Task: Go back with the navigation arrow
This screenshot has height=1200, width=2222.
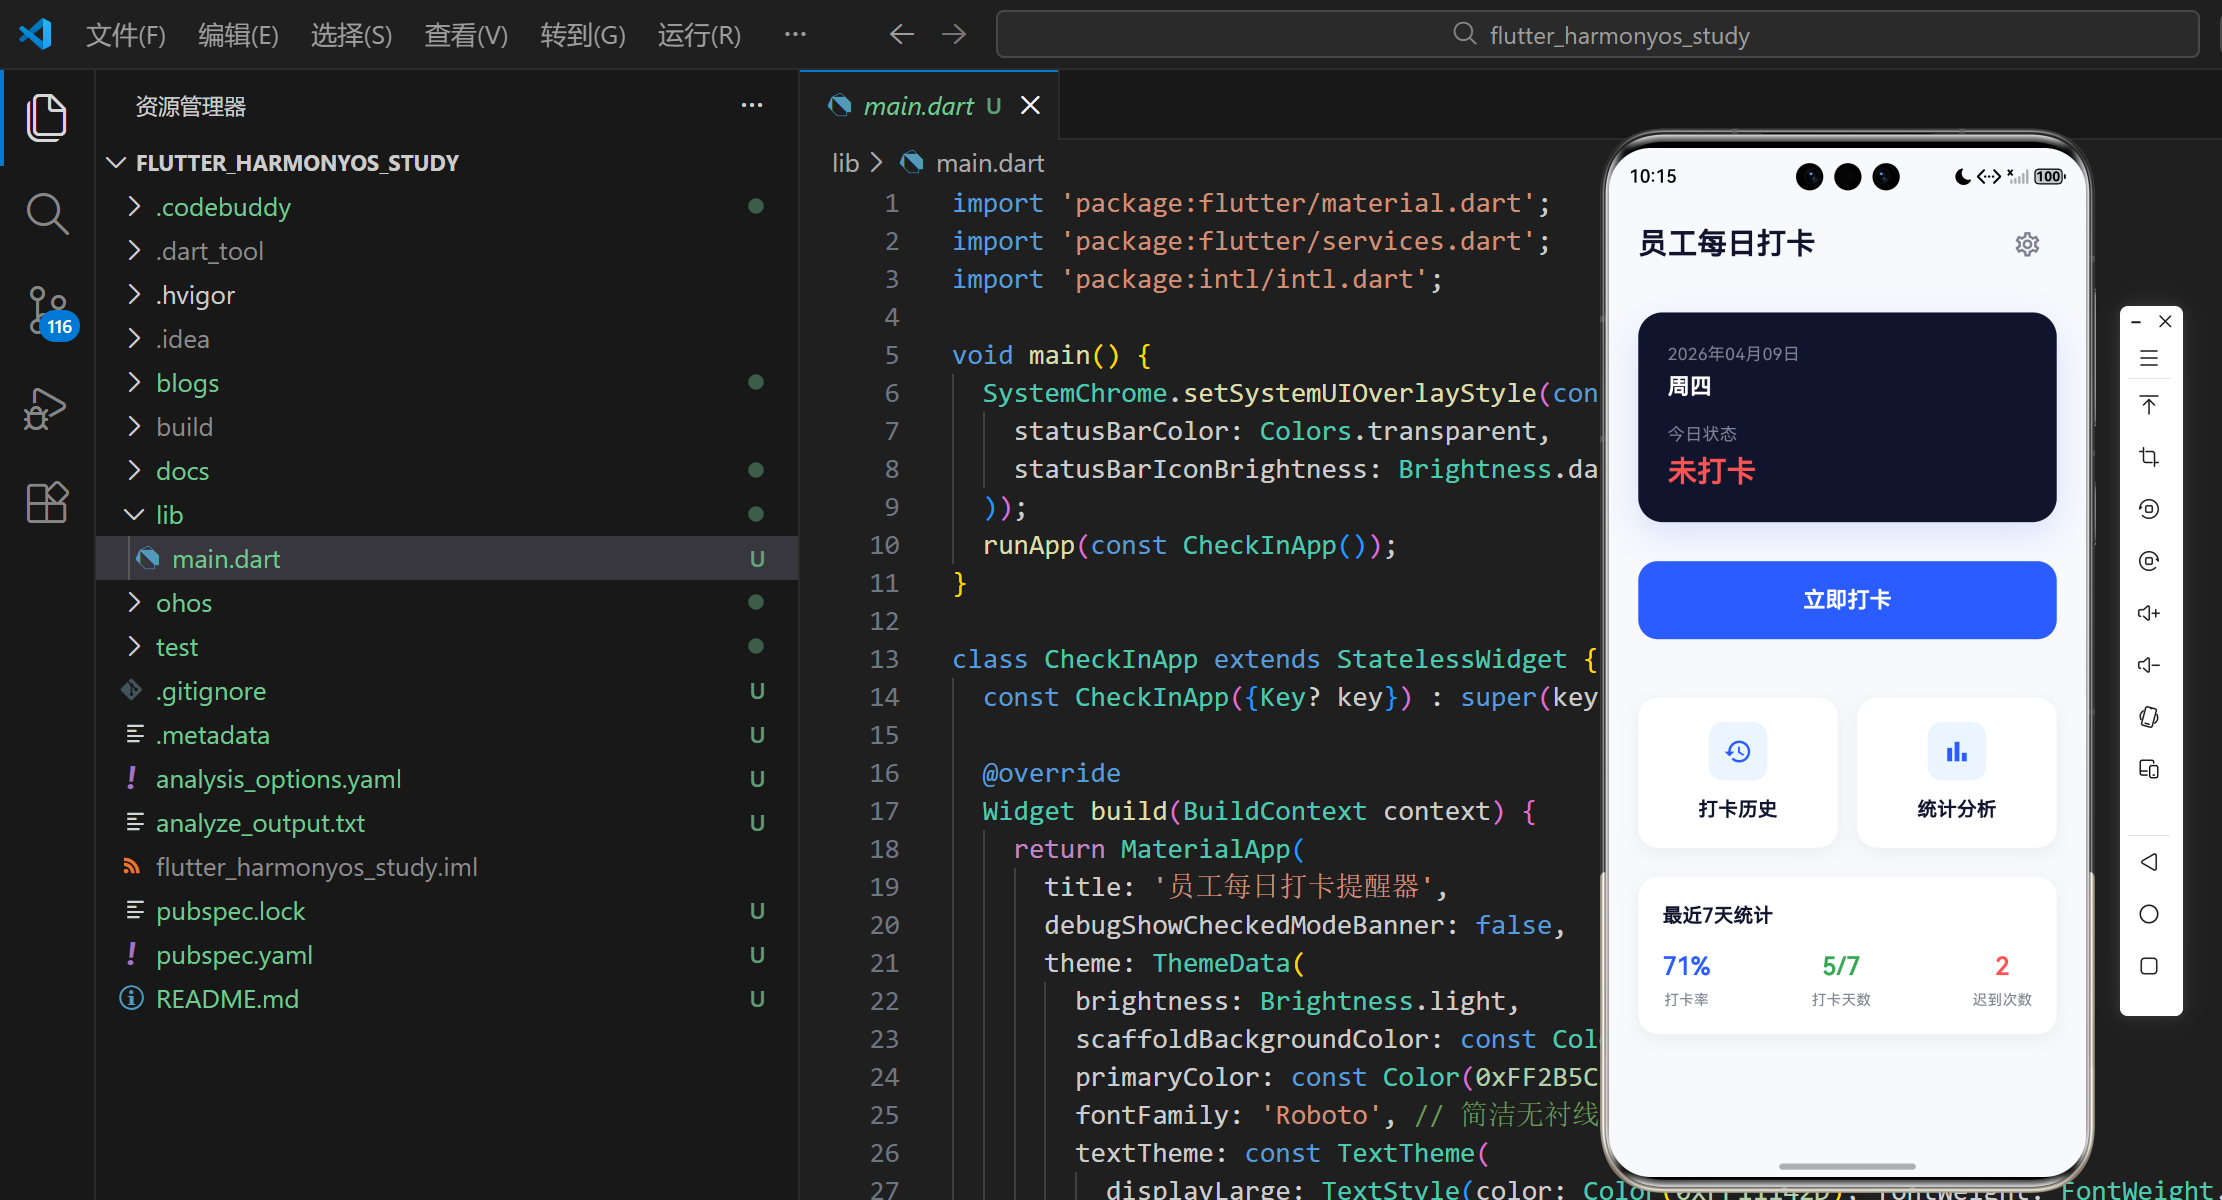Action: pos(901,35)
